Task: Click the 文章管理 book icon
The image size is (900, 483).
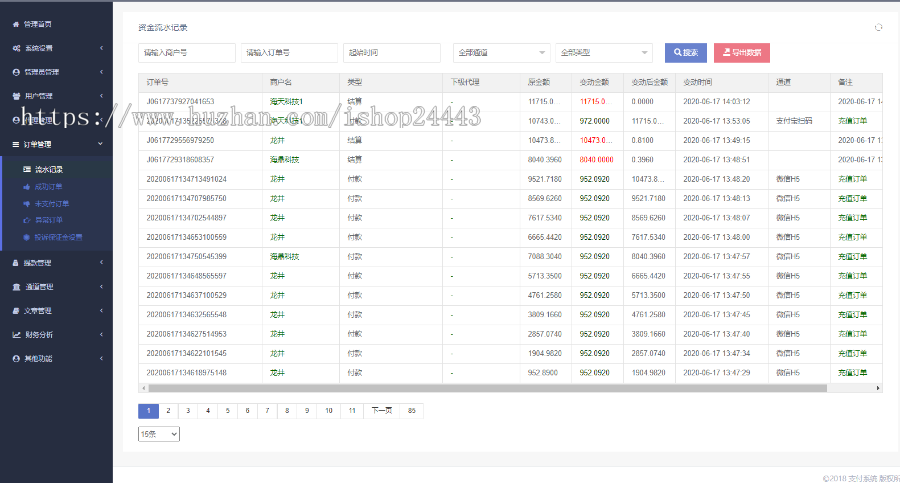Action: tap(16, 311)
